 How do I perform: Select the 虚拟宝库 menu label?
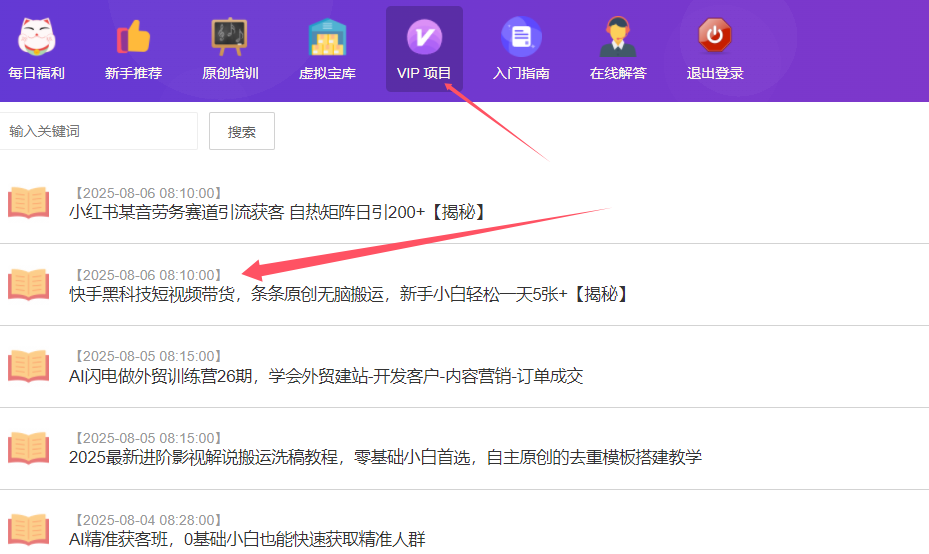(327, 73)
